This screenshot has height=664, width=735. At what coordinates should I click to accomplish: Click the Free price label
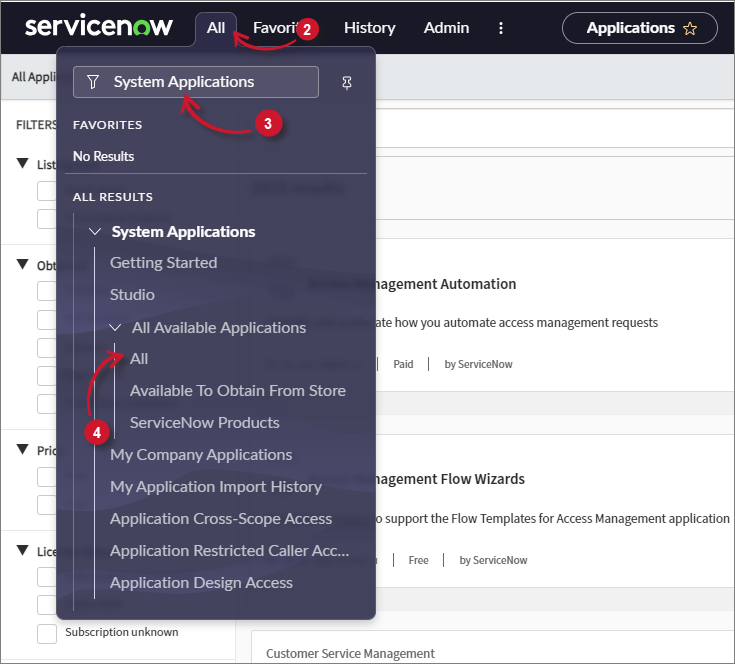418,560
